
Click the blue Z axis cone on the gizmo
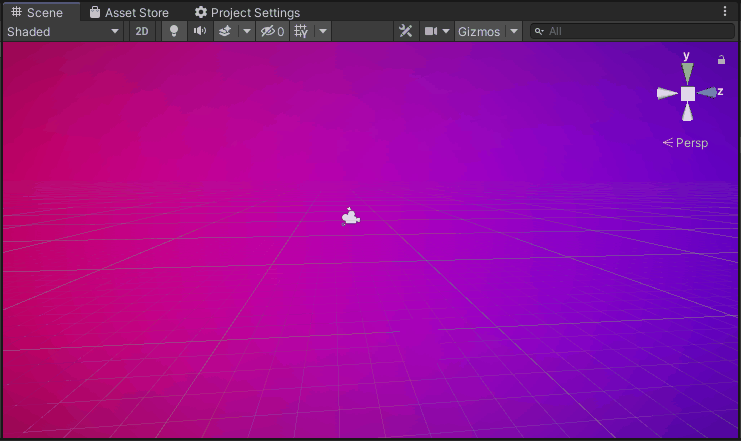708,93
